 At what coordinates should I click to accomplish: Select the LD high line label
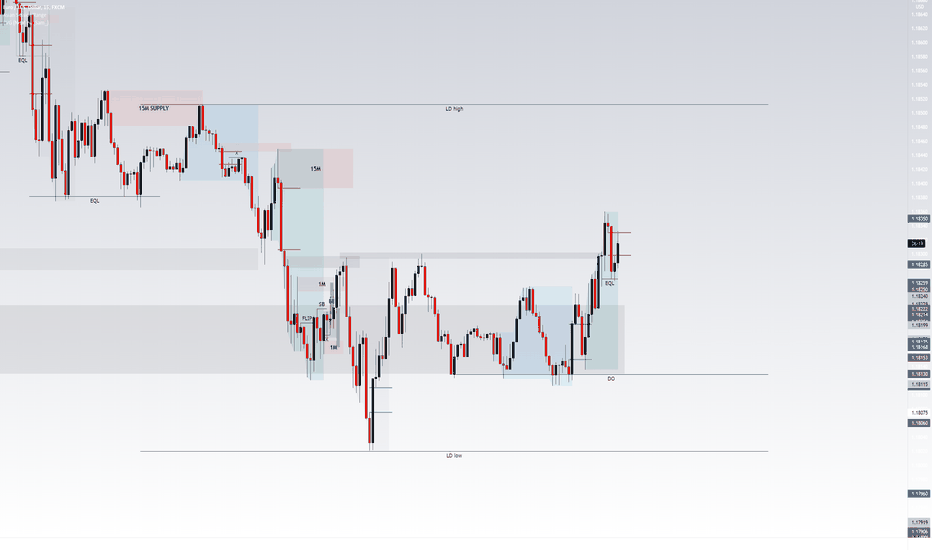tap(454, 109)
